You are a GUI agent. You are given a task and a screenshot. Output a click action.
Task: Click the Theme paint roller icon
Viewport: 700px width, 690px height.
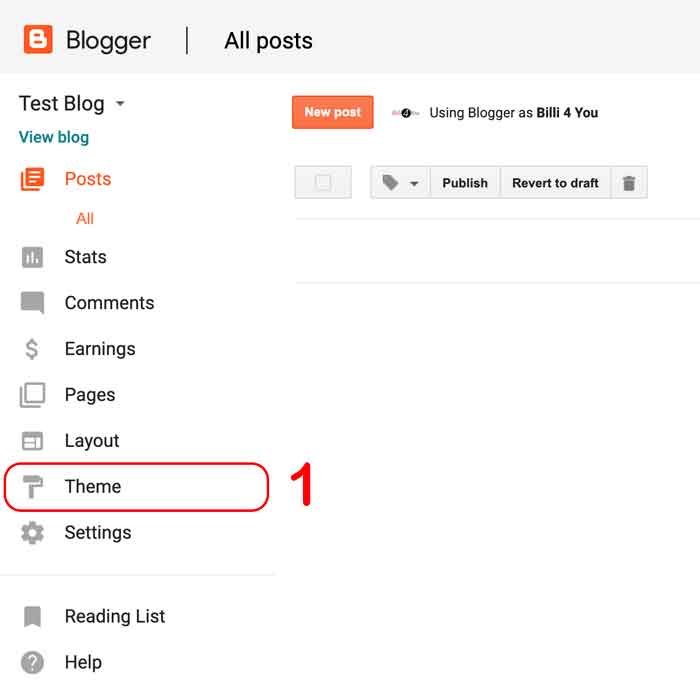coord(33,486)
